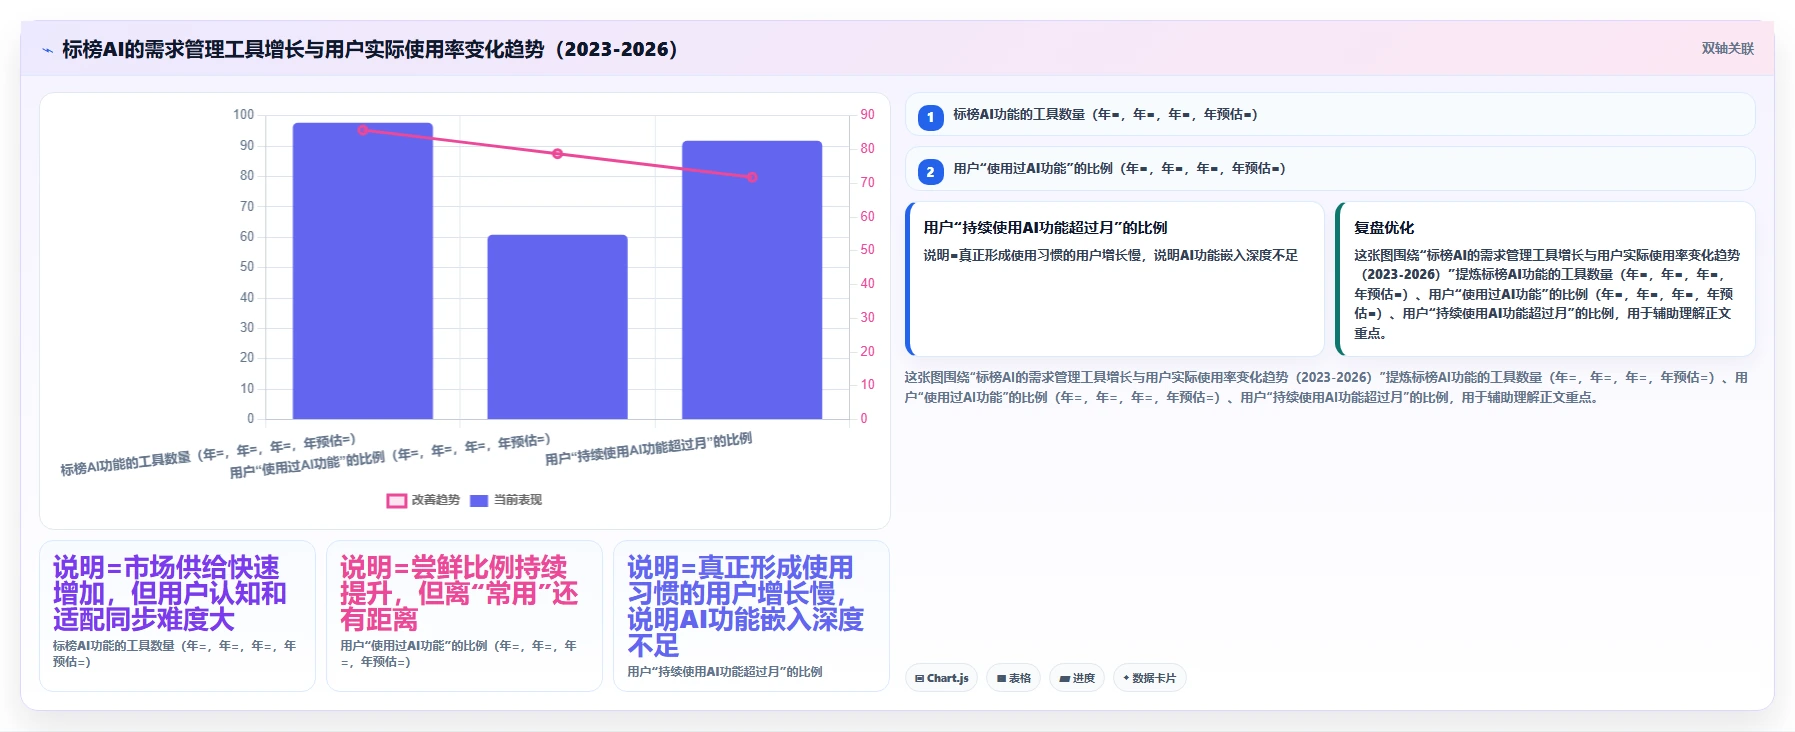Viewport: 1795px width, 732px height.
Task: Click the body text under 复盘优化
Action: point(1546,294)
